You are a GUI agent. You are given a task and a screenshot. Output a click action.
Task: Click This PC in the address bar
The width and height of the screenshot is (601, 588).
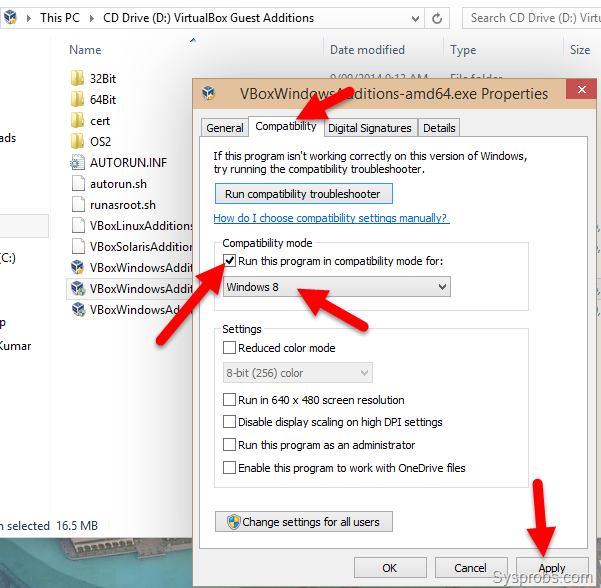60,18
